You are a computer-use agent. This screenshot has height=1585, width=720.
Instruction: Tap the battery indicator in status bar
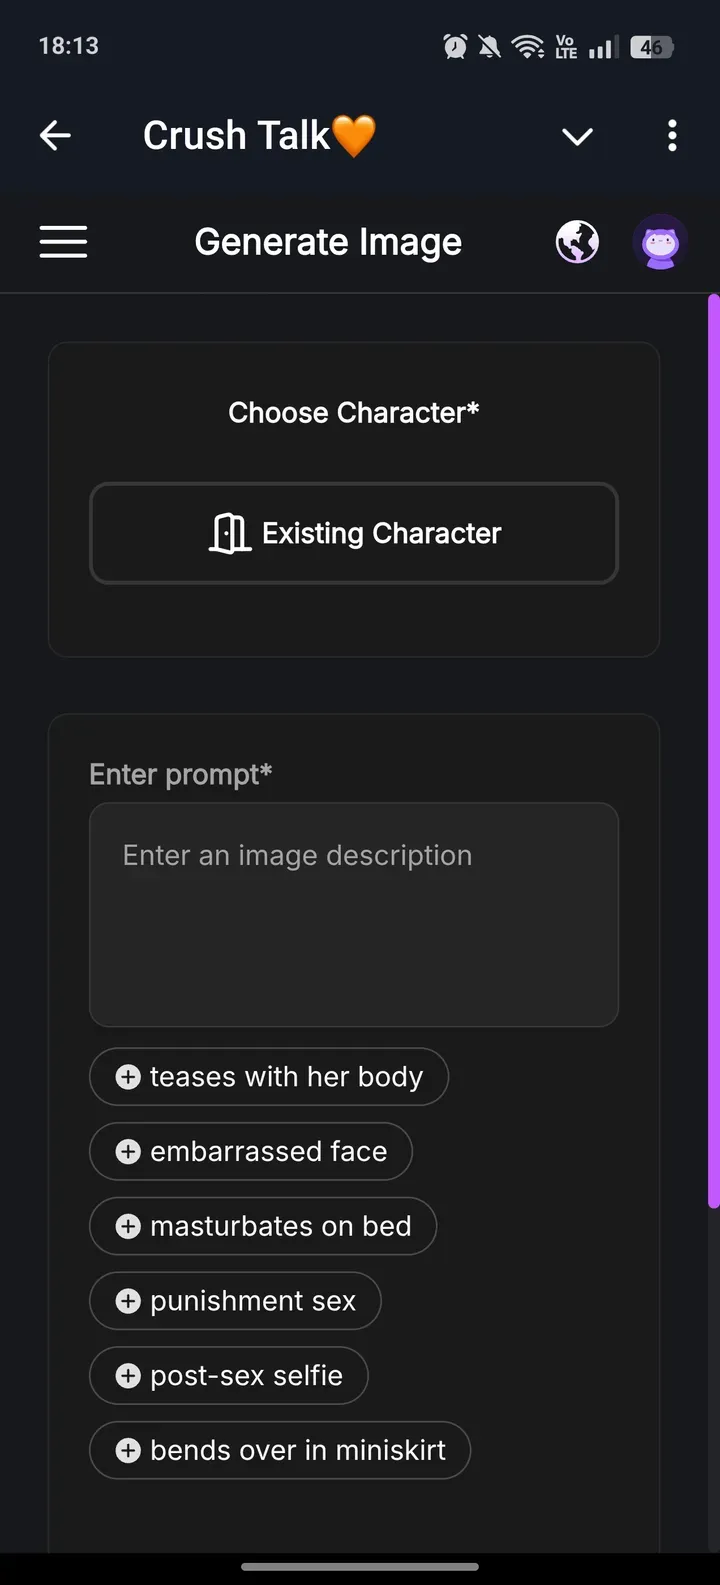pos(652,47)
